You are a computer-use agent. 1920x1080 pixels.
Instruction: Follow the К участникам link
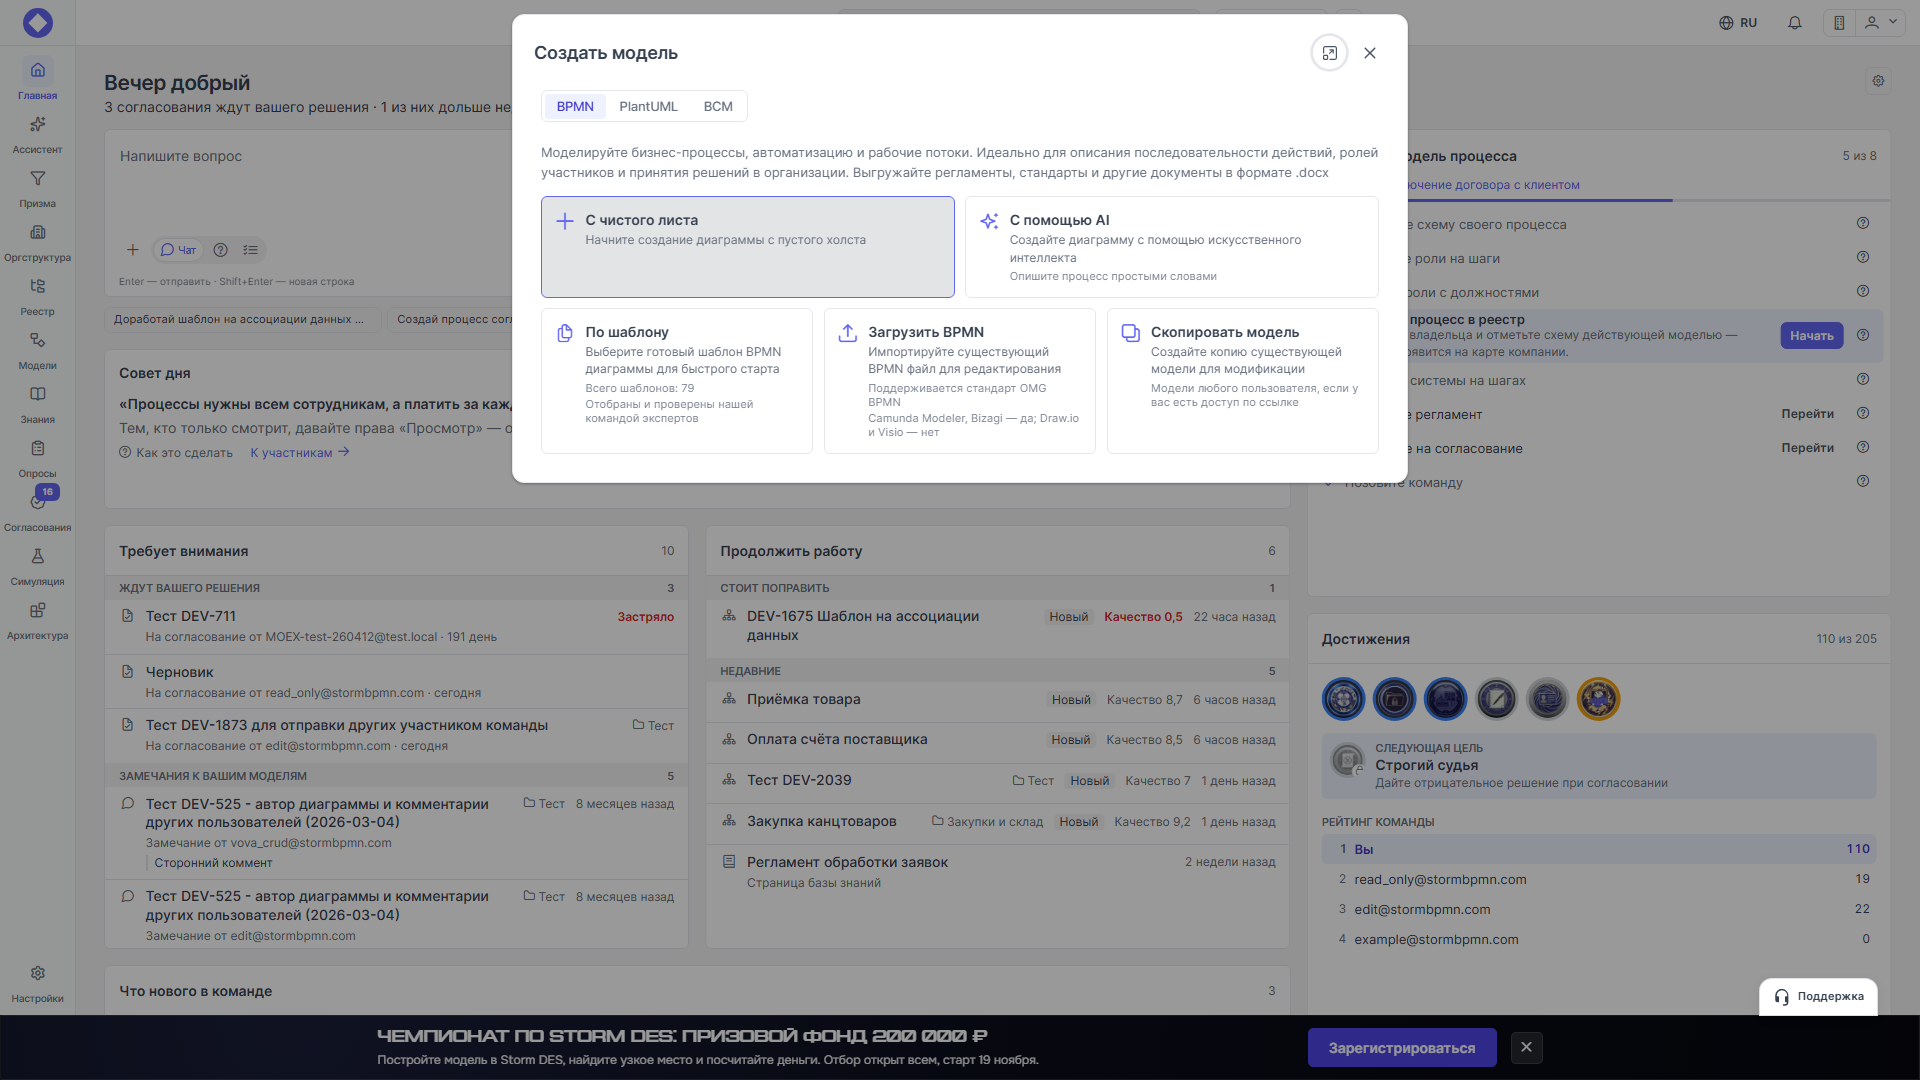[x=300, y=453]
